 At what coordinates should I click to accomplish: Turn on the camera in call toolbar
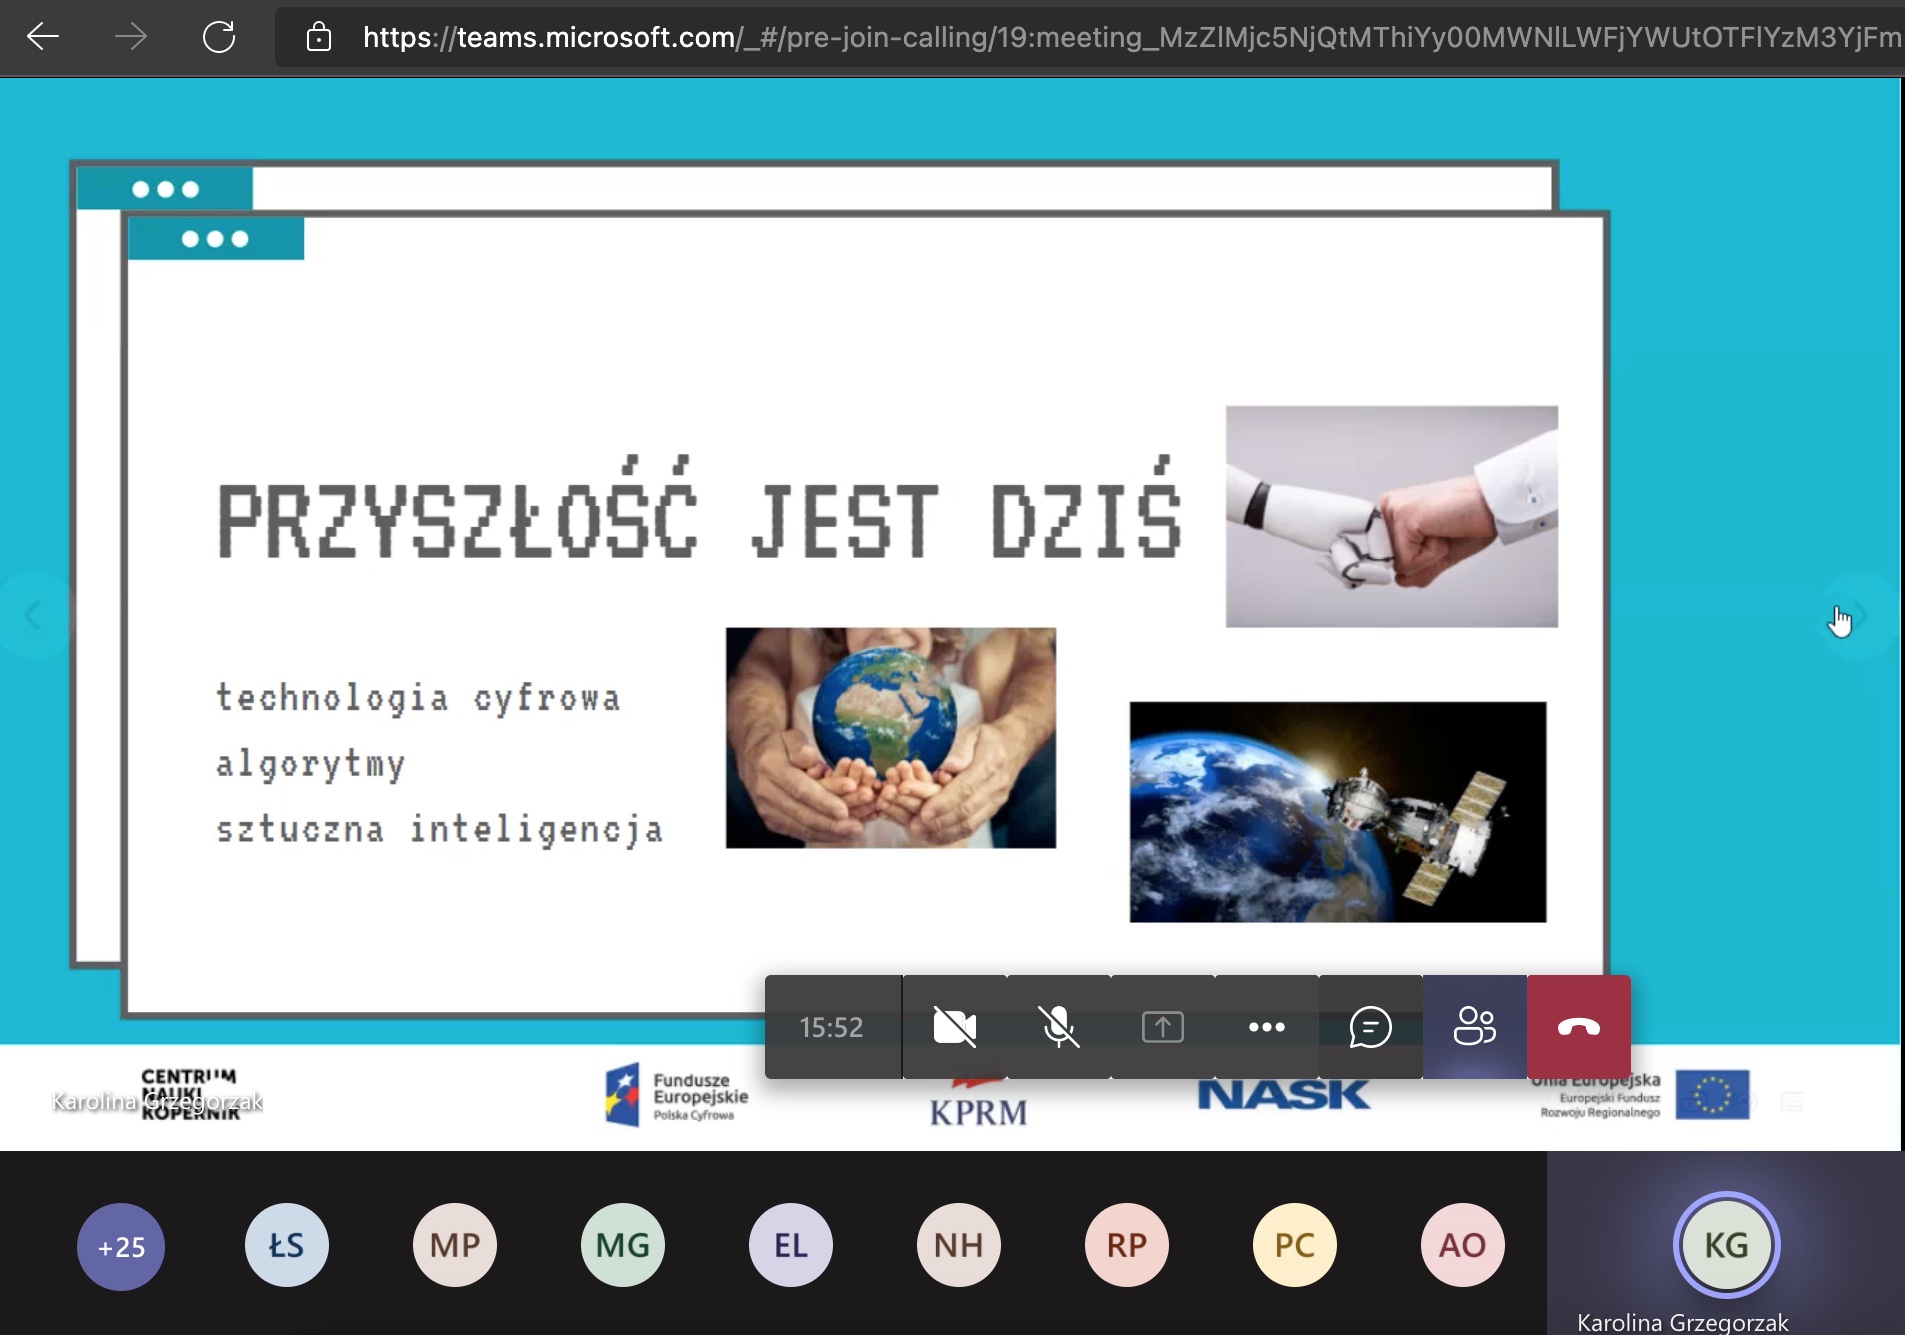[x=955, y=1027]
